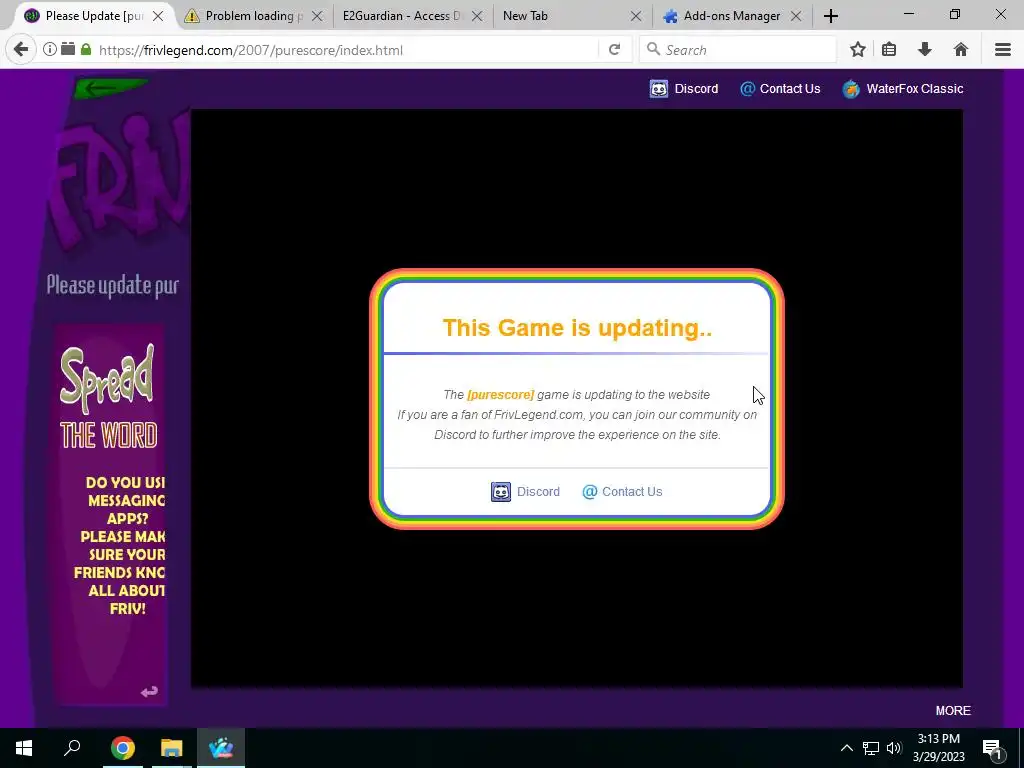Screen dimensions: 1024x768
Task: Open the hamburger menu
Action: click(1003, 50)
